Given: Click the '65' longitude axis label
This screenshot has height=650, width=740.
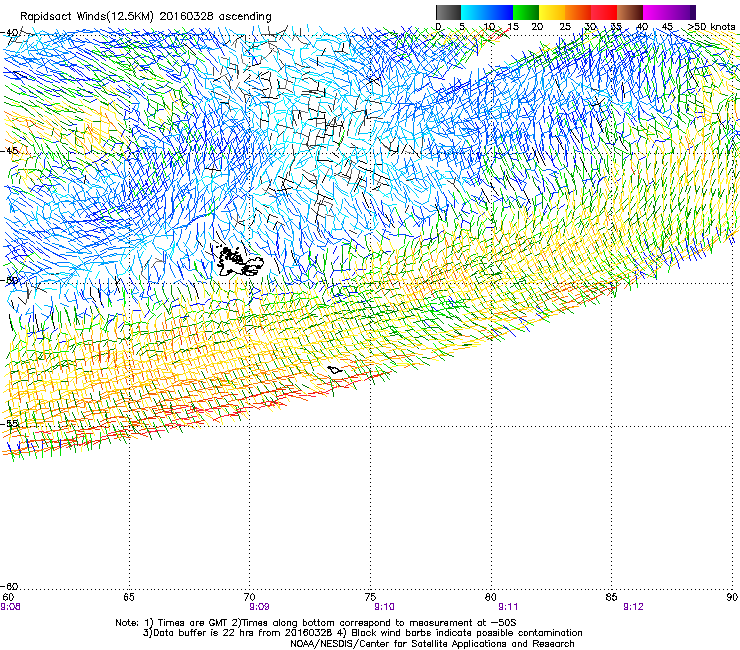Looking at the screenshot, I should coord(129,598).
